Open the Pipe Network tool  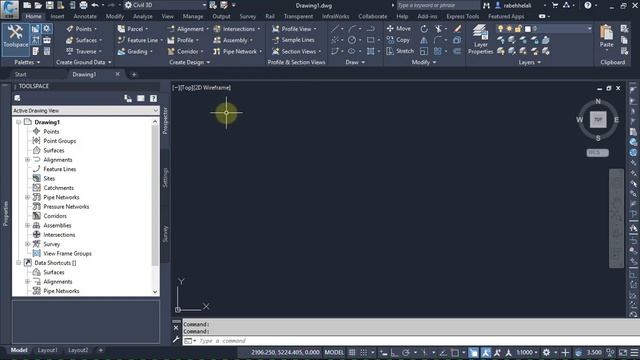[238, 51]
